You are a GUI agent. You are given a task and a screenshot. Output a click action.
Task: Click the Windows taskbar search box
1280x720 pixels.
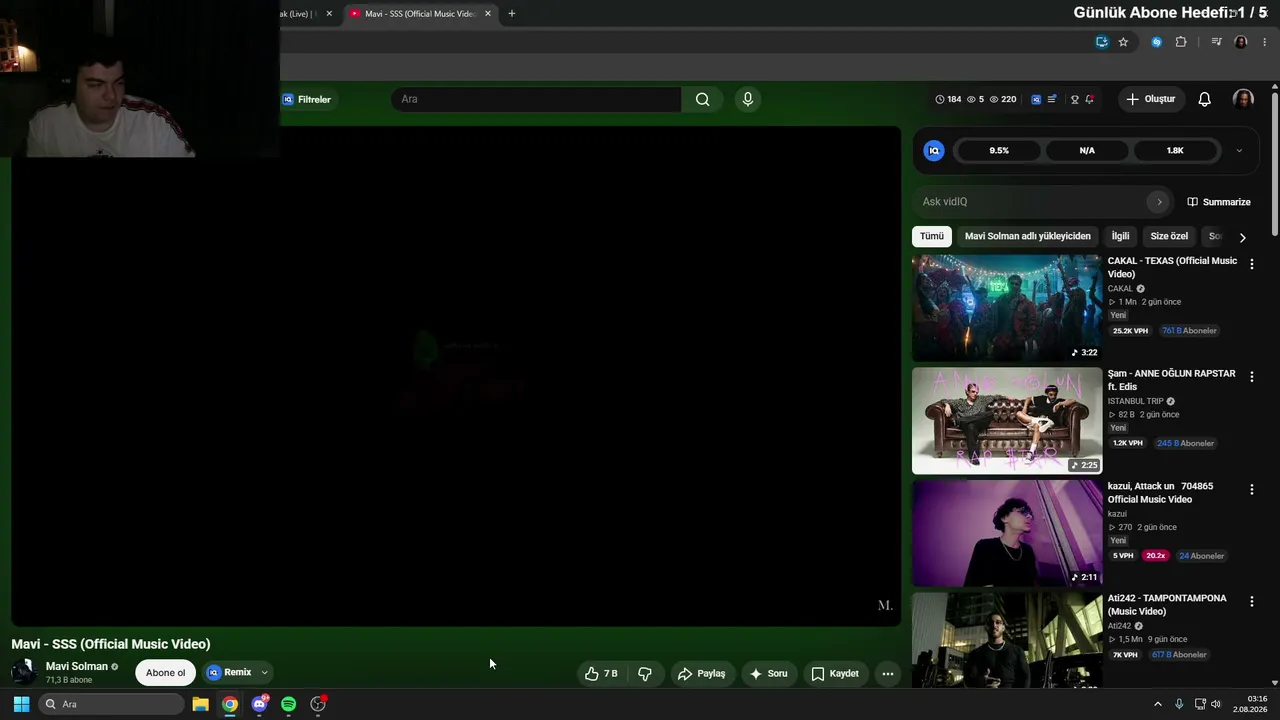click(x=111, y=704)
